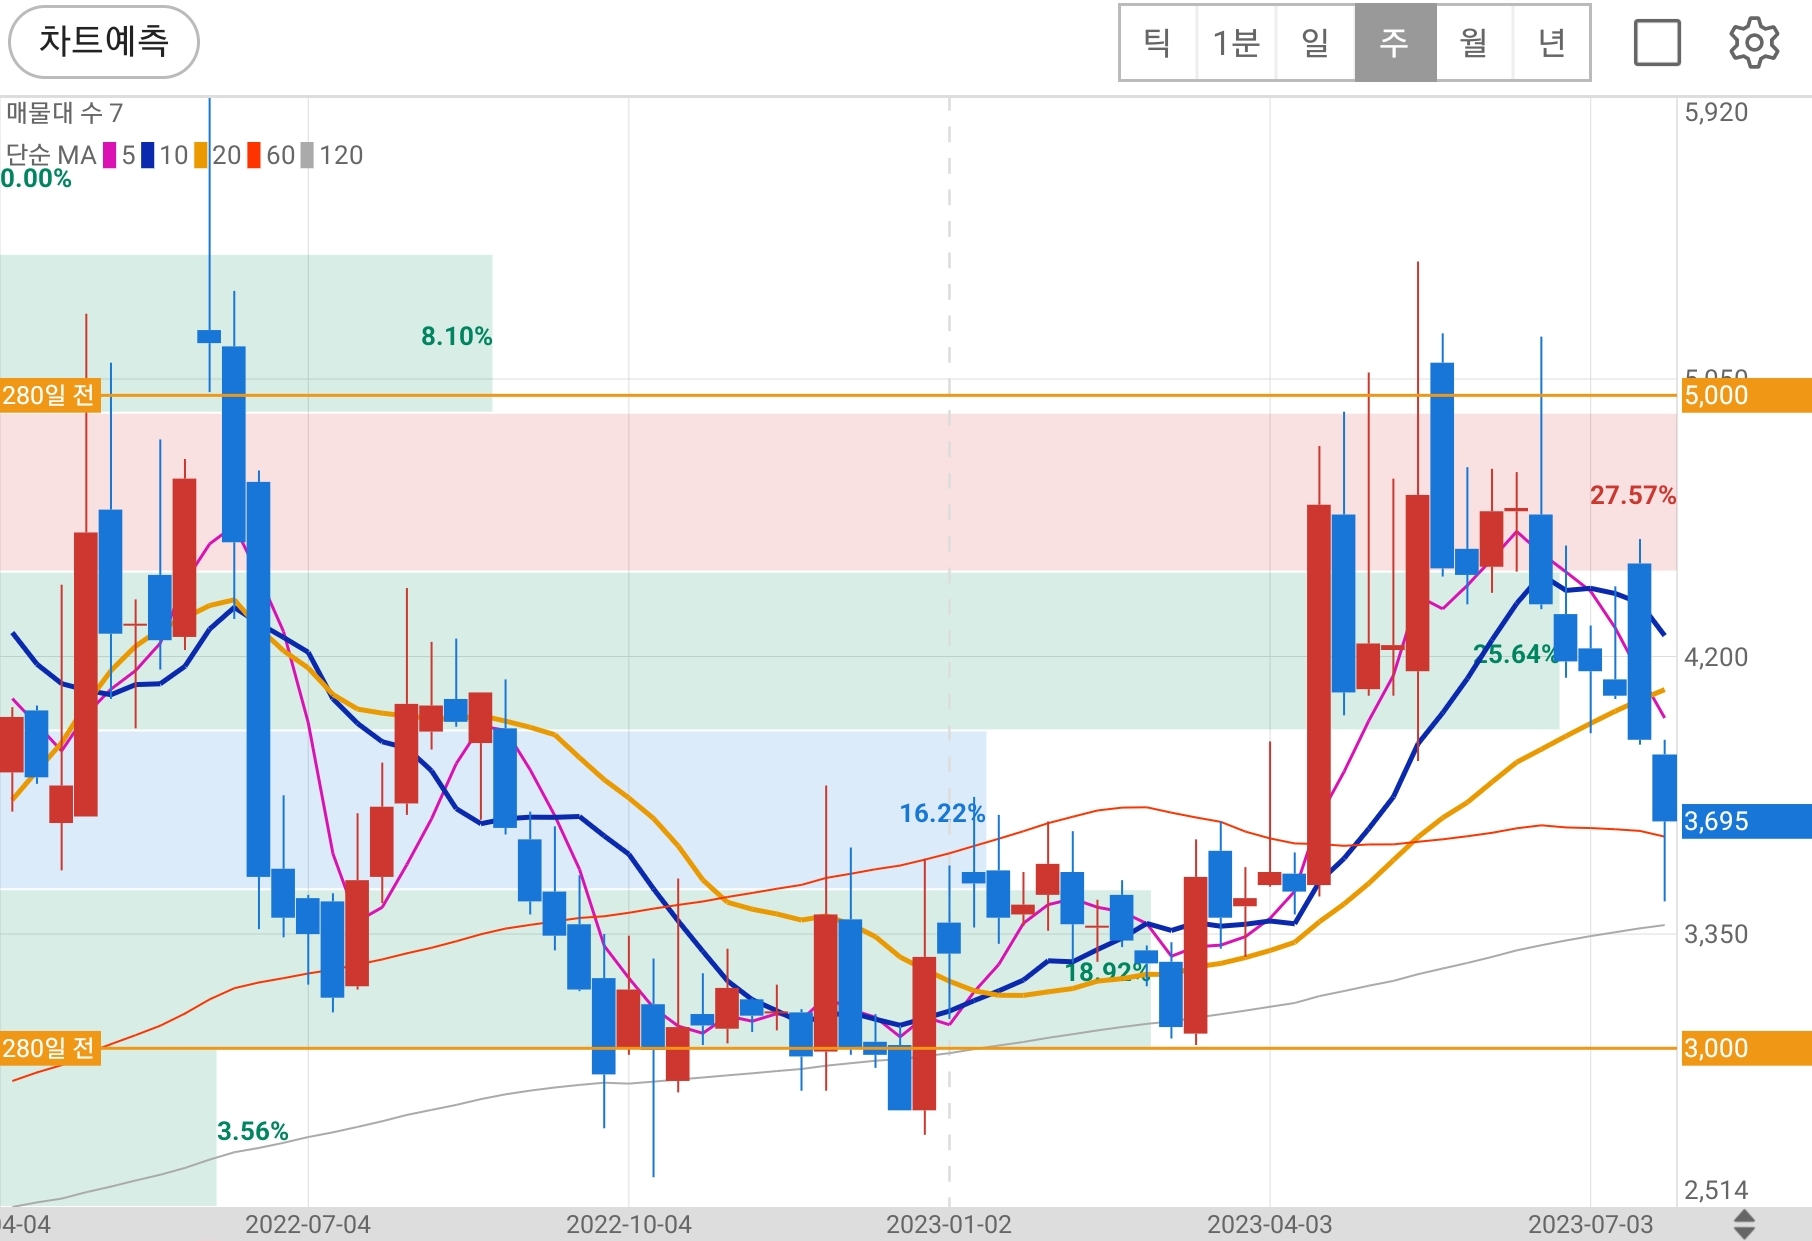Tap the 18.92% volume profile label
This screenshot has height=1241, width=1812.
(1107, 972)
